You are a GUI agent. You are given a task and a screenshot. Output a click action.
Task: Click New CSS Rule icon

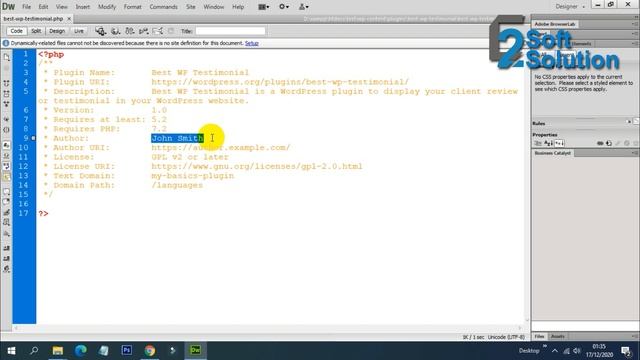[609, 143]
